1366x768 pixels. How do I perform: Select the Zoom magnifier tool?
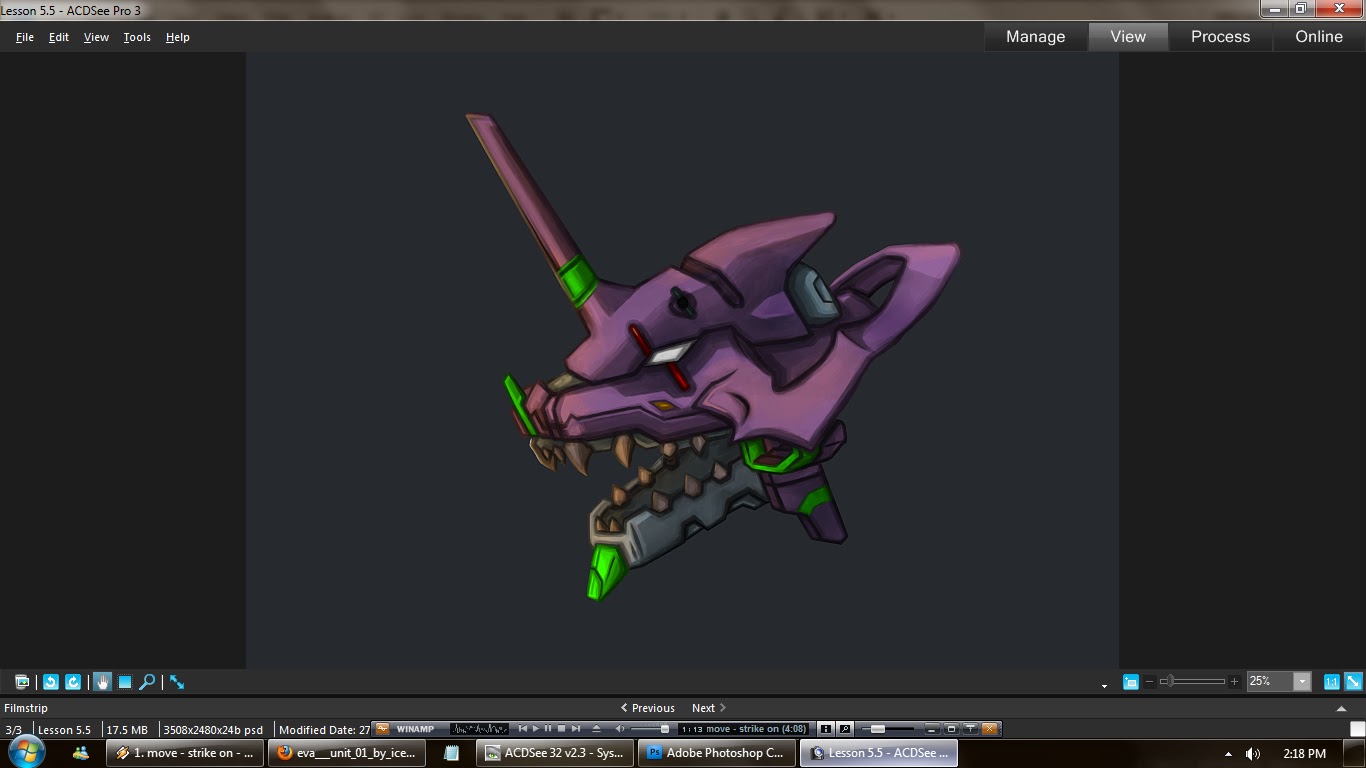coord(147,682)
